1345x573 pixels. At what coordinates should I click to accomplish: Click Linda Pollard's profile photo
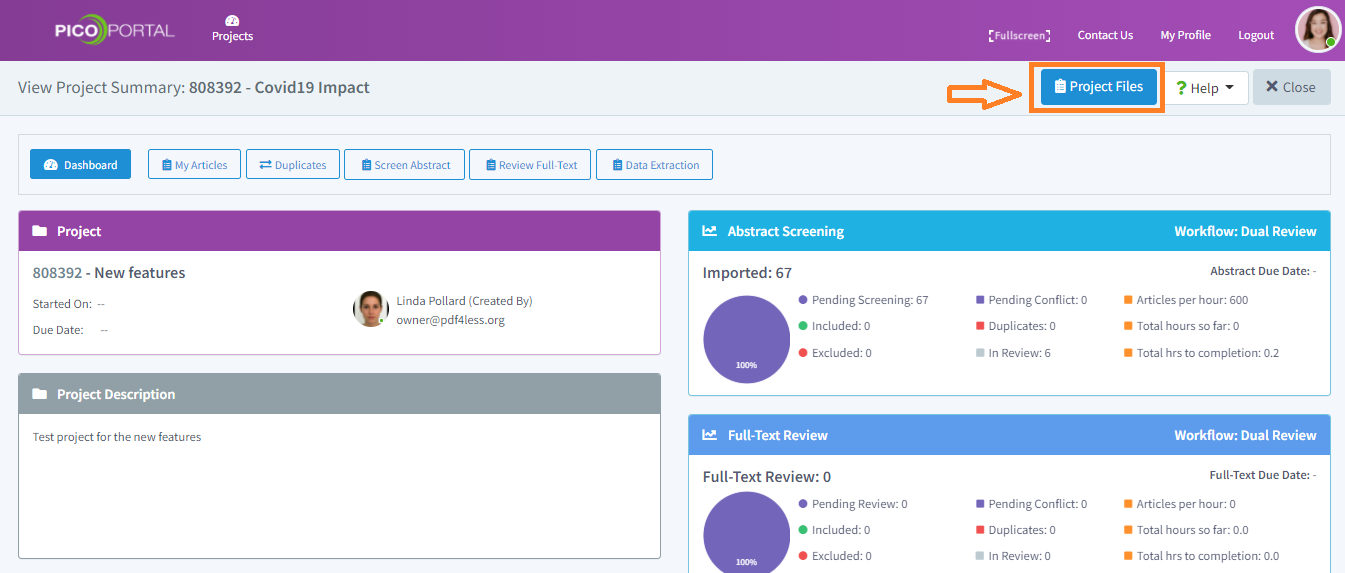(370, 309)
